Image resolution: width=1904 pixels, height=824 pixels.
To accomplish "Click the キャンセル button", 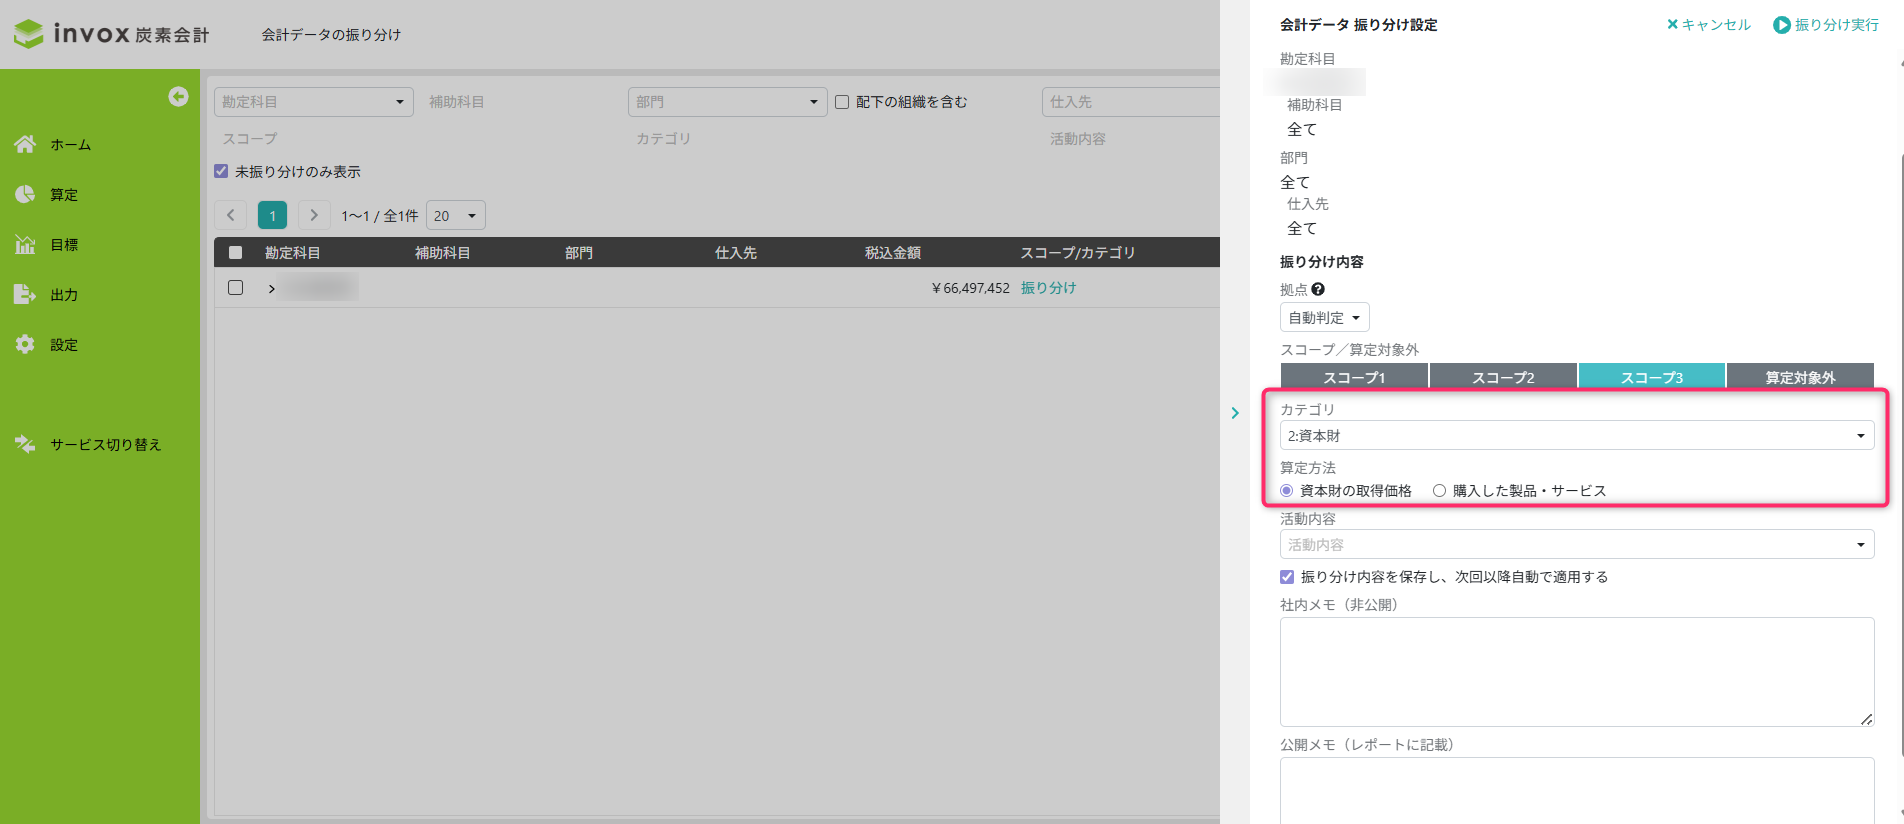I will (x=1708, y=25).
